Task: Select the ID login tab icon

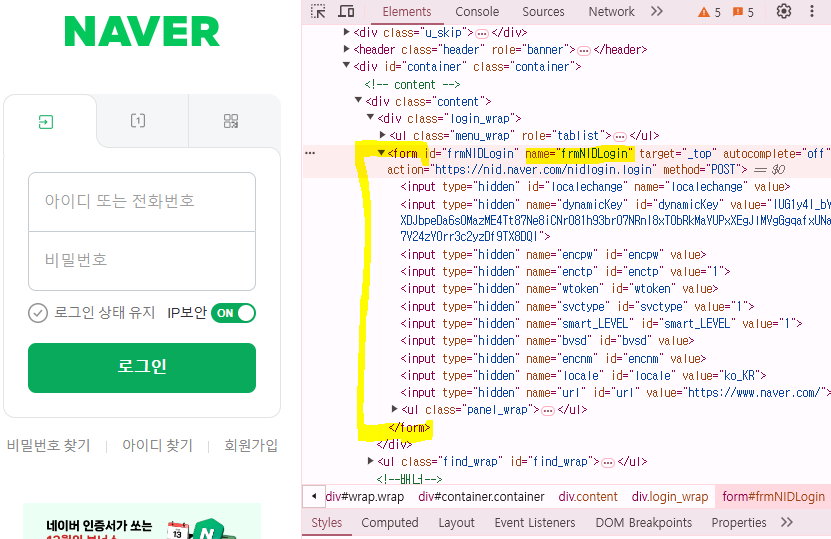Action: (46, 122)
